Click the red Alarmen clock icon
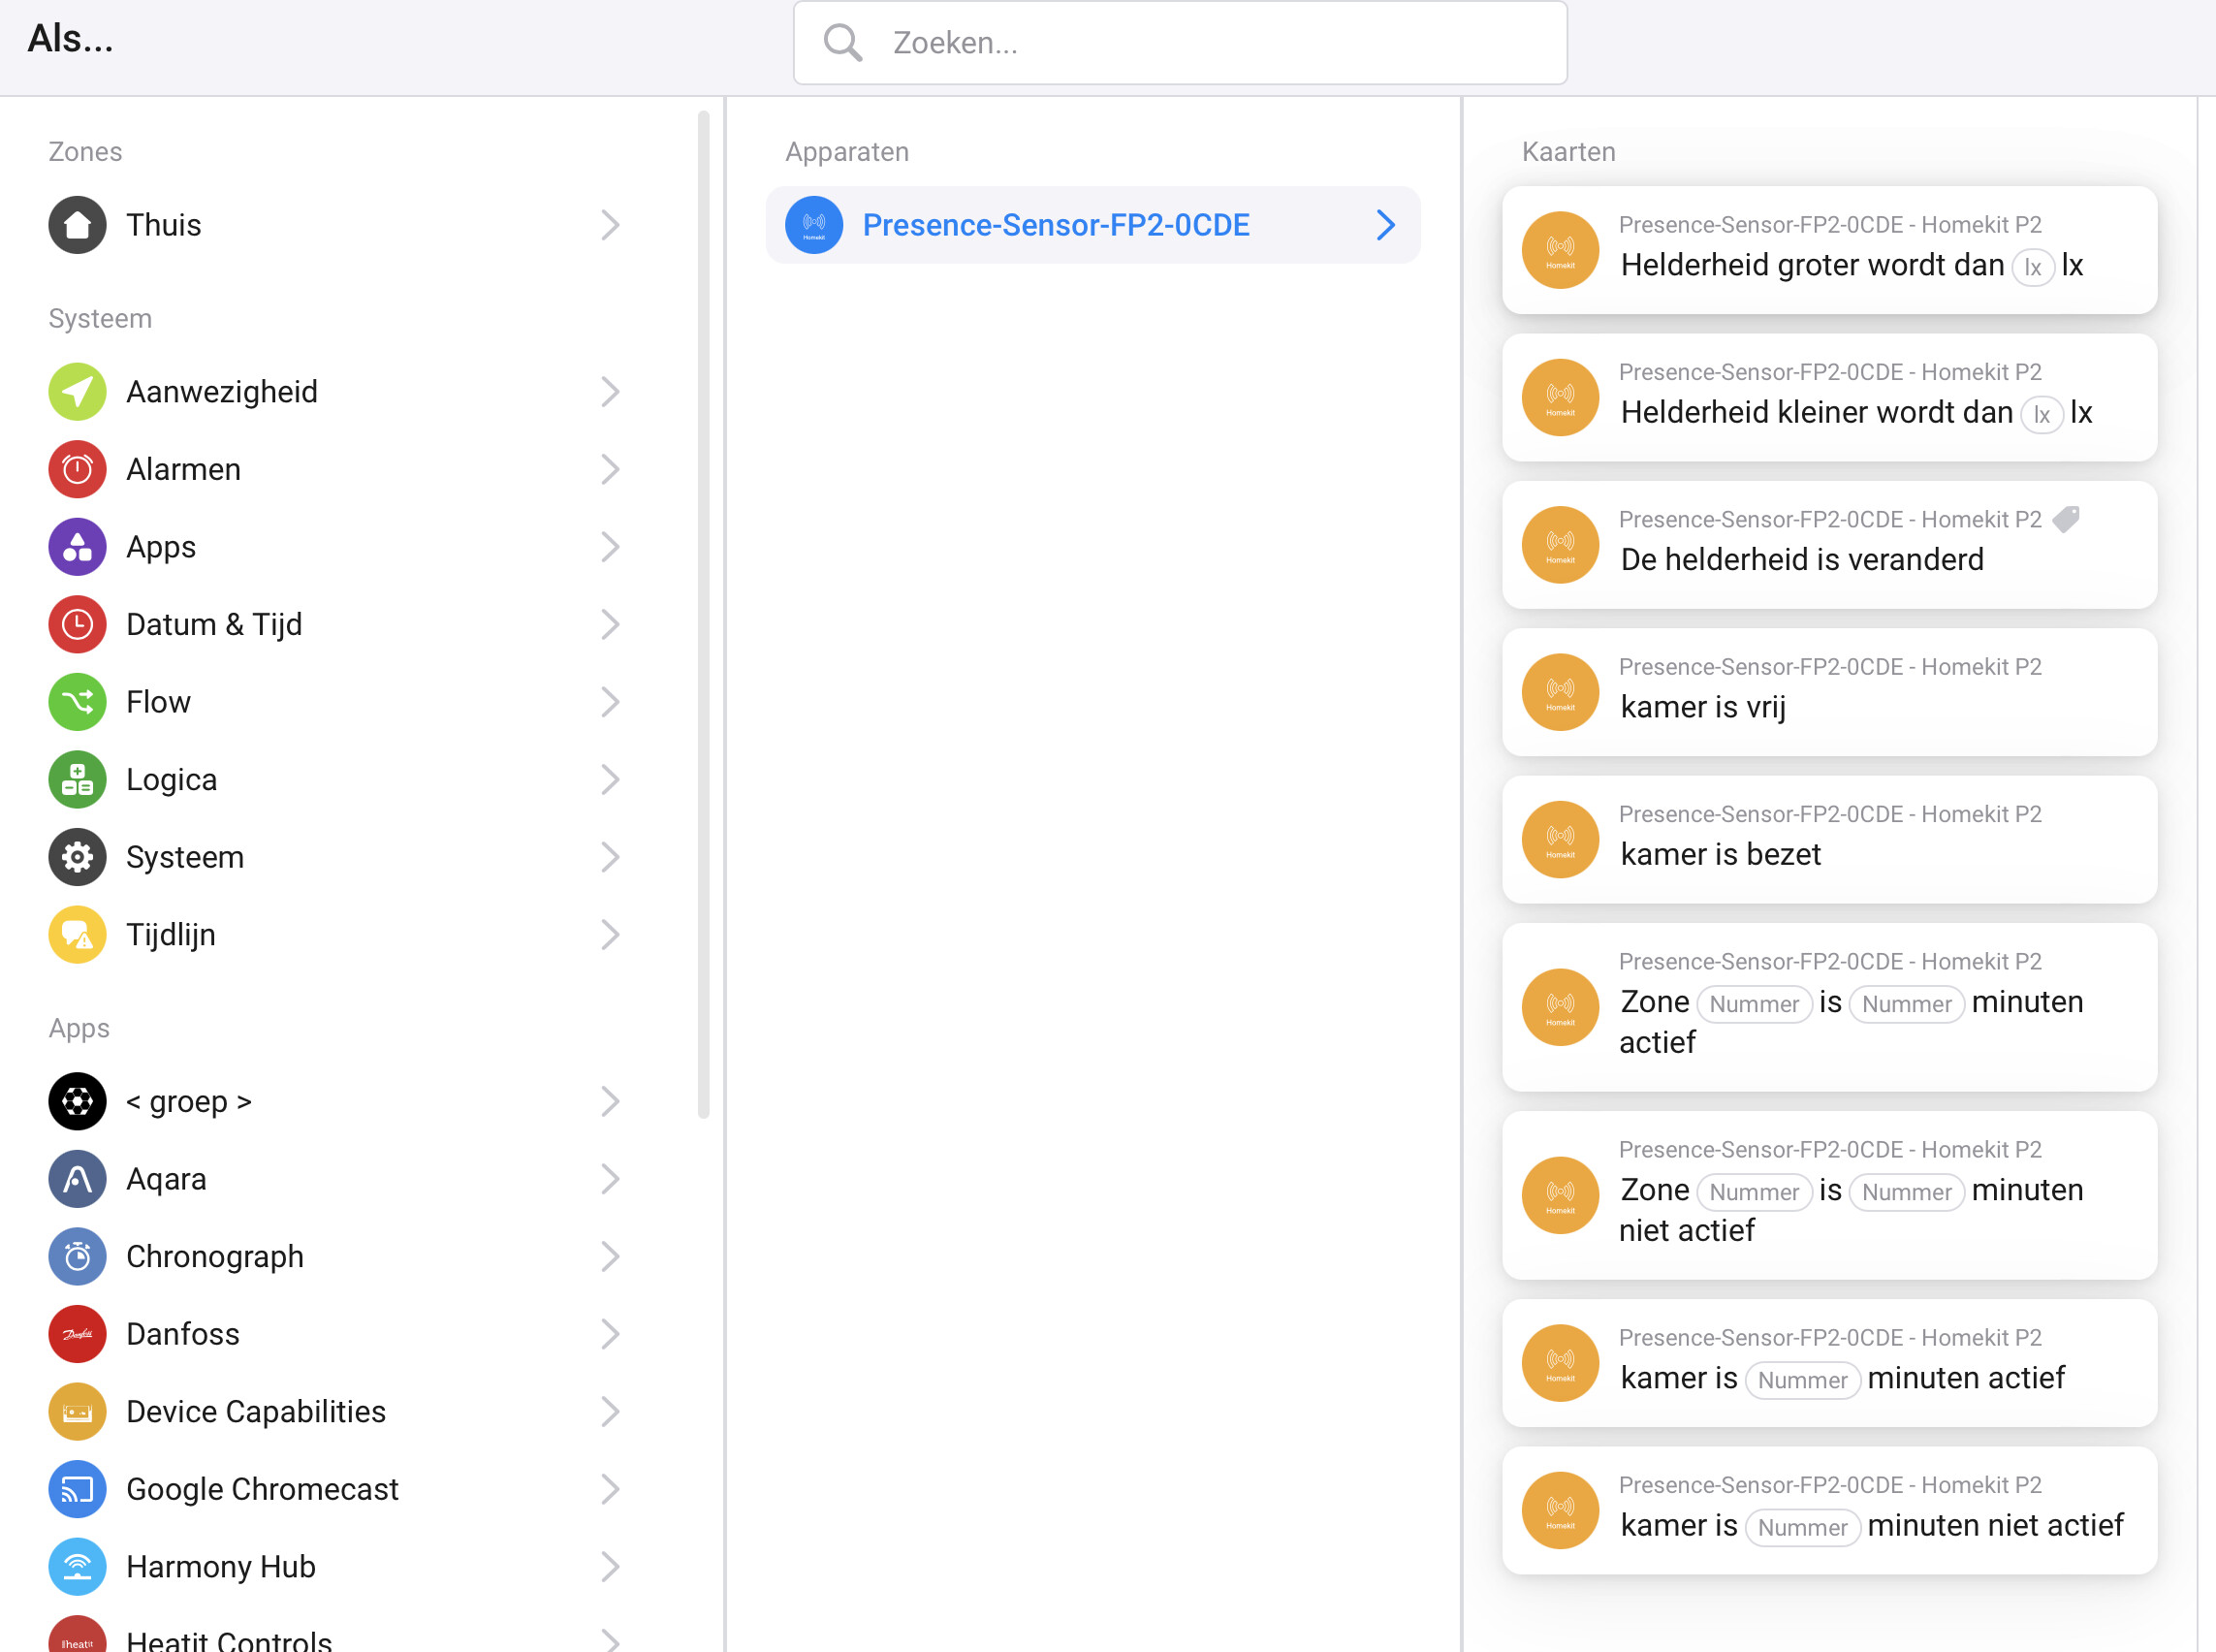 pos(77,469)
